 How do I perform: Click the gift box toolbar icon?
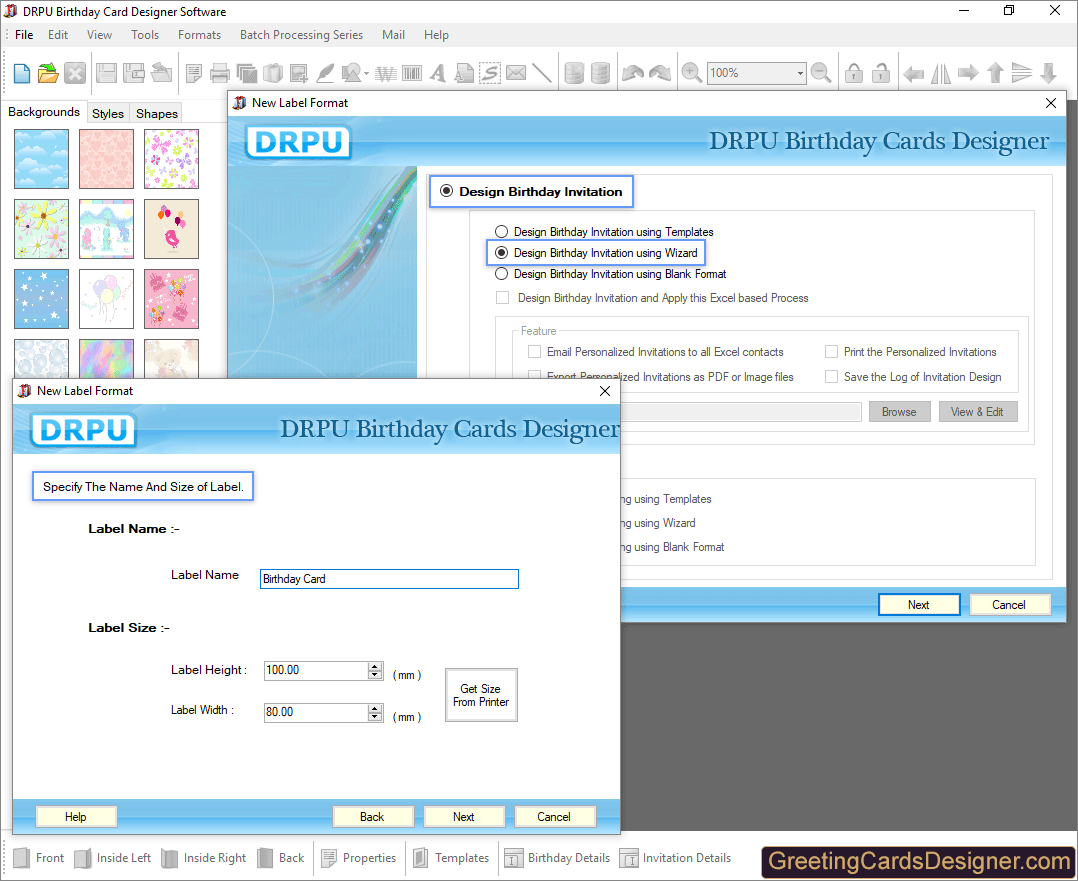(272, 73)
